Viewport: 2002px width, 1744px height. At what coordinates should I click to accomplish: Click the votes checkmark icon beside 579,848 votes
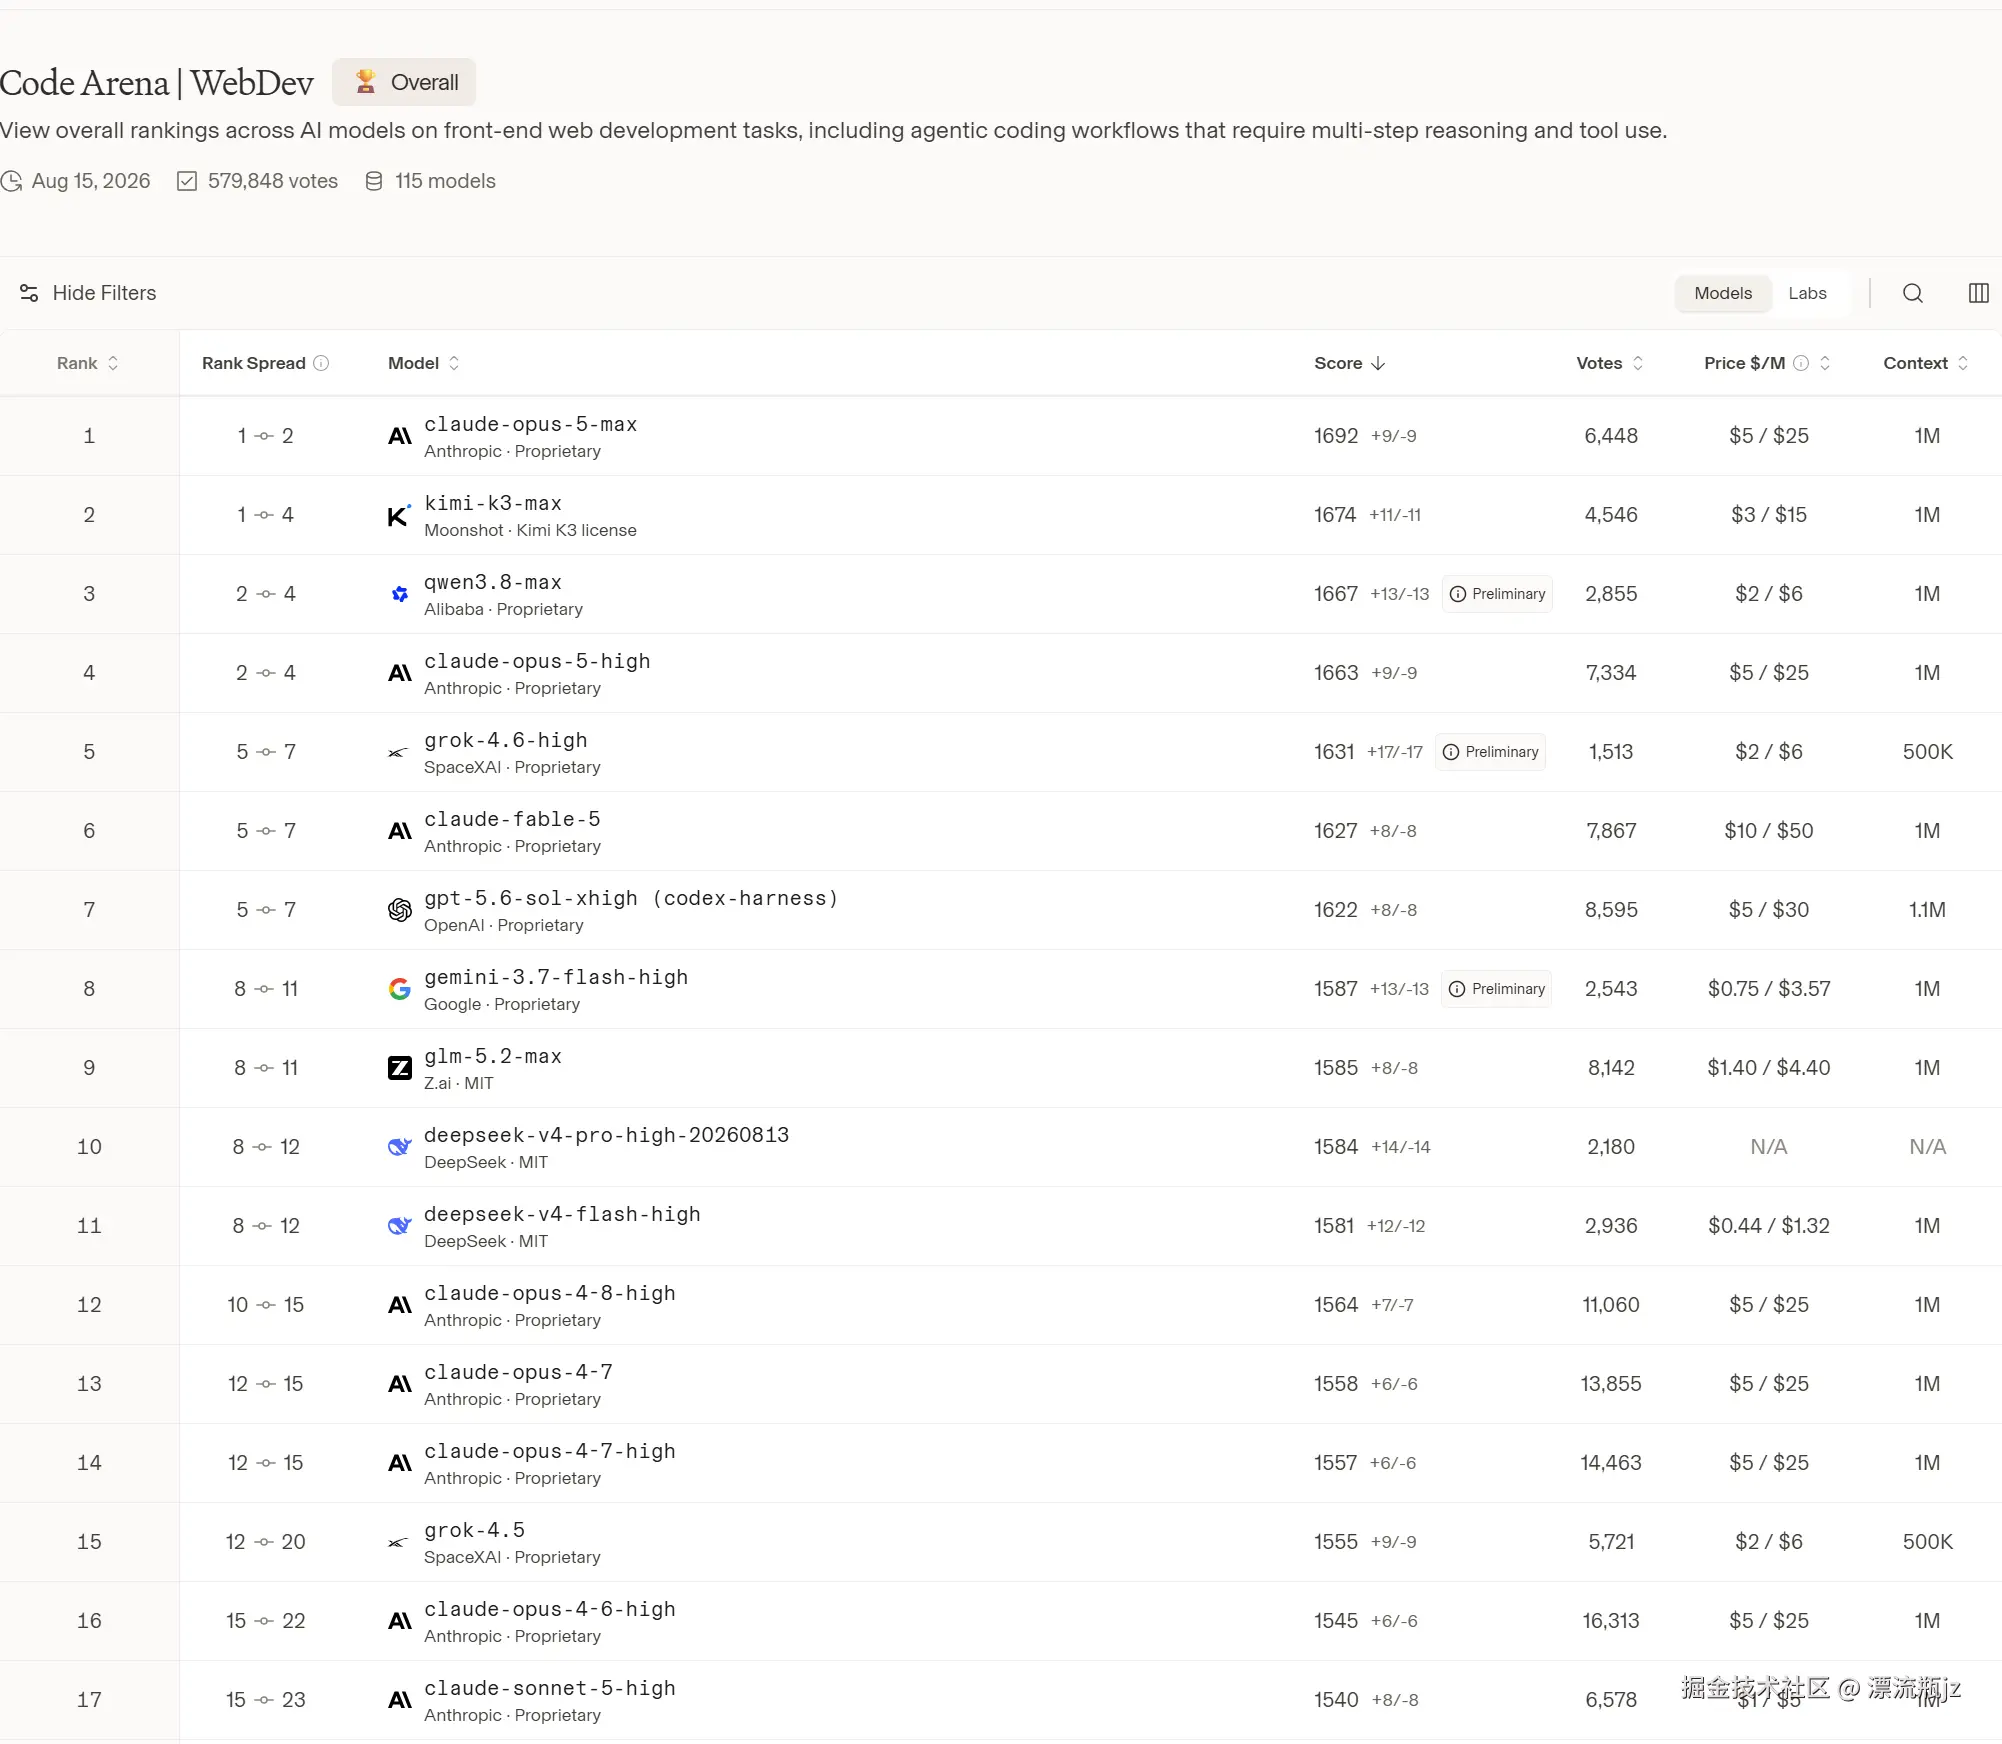click(187, 181)
